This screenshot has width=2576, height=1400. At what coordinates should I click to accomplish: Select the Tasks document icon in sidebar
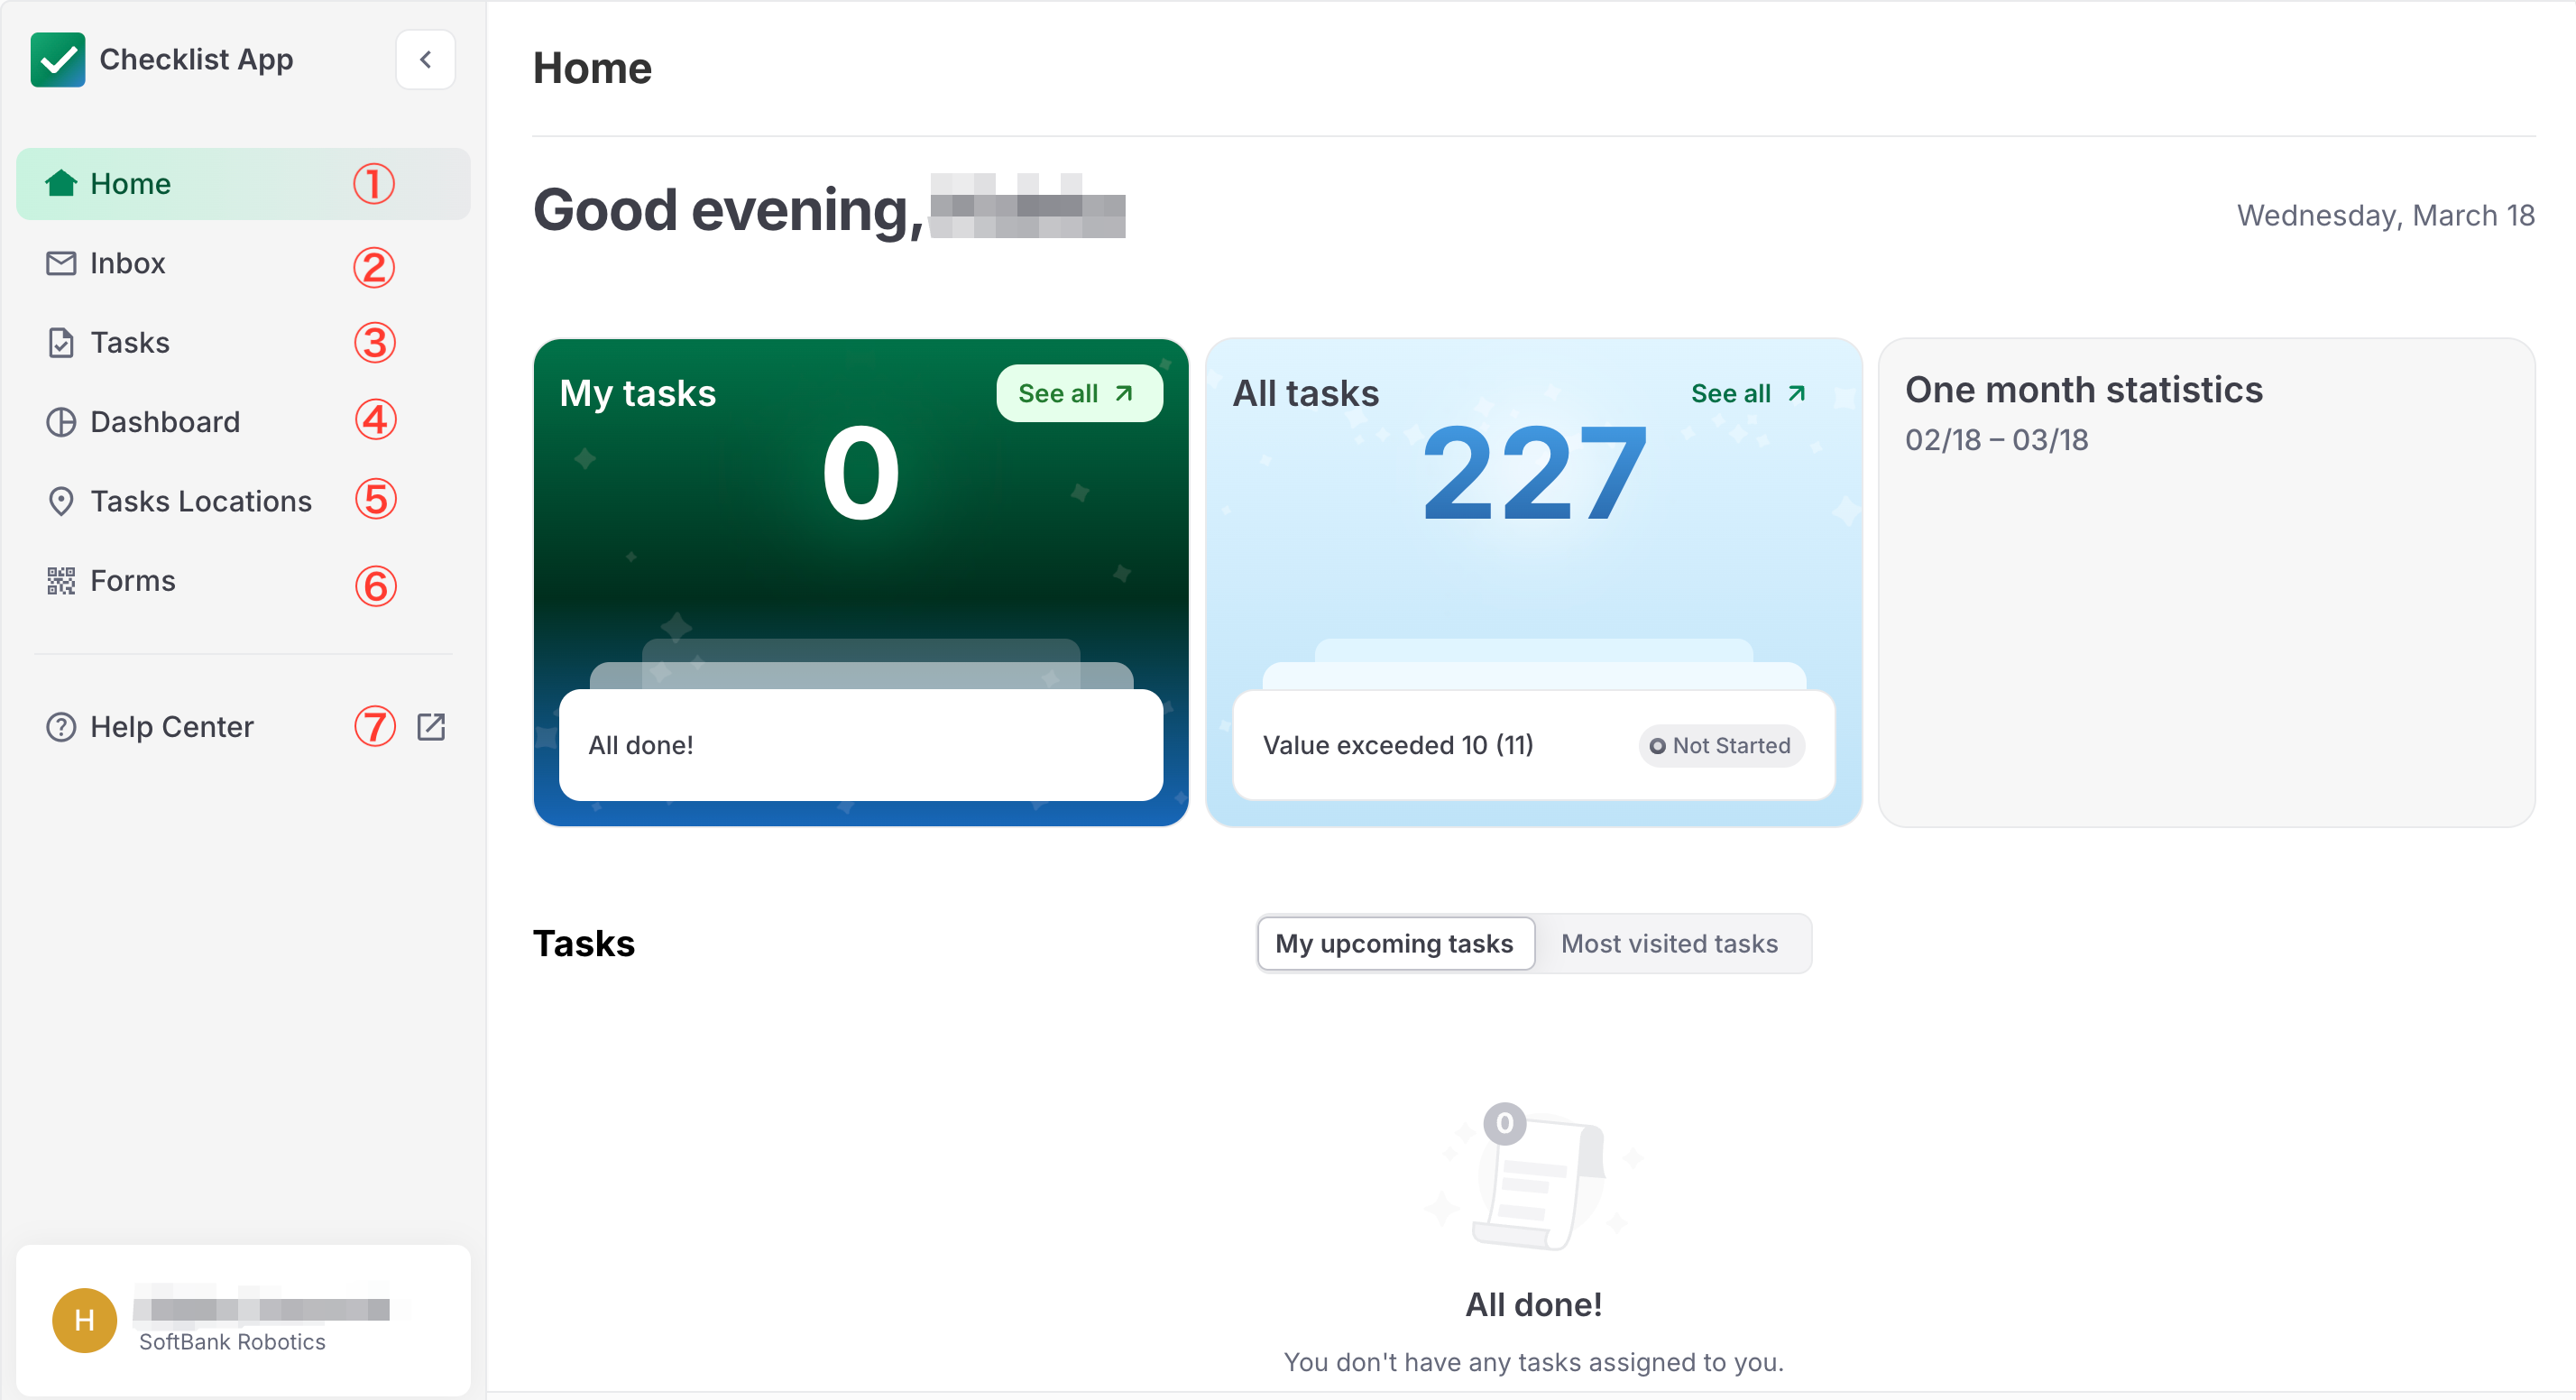(61, 343)
